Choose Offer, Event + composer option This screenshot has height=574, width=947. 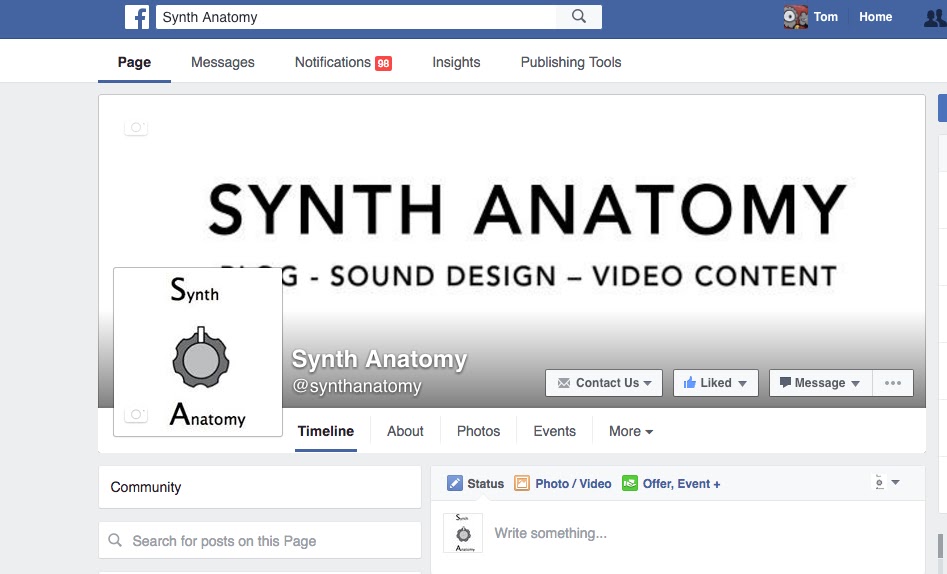tap(671, 484)
